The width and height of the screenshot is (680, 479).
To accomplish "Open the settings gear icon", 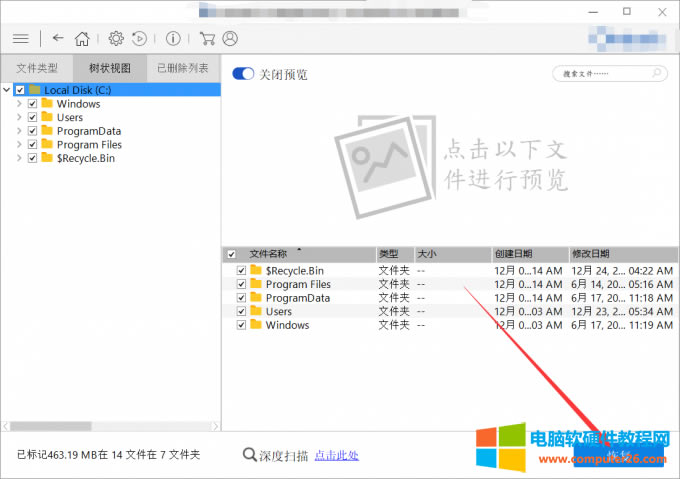I will 116,39.
